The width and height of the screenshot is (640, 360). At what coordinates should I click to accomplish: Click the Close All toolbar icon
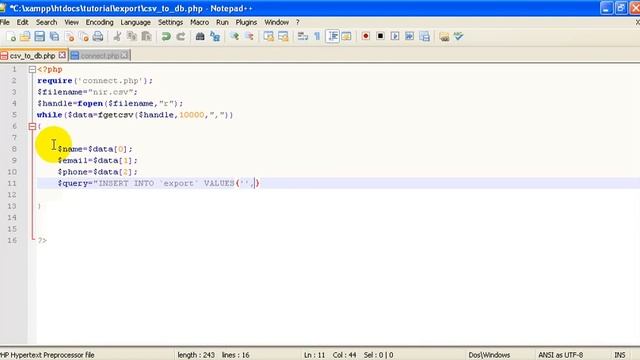point(84,37)
